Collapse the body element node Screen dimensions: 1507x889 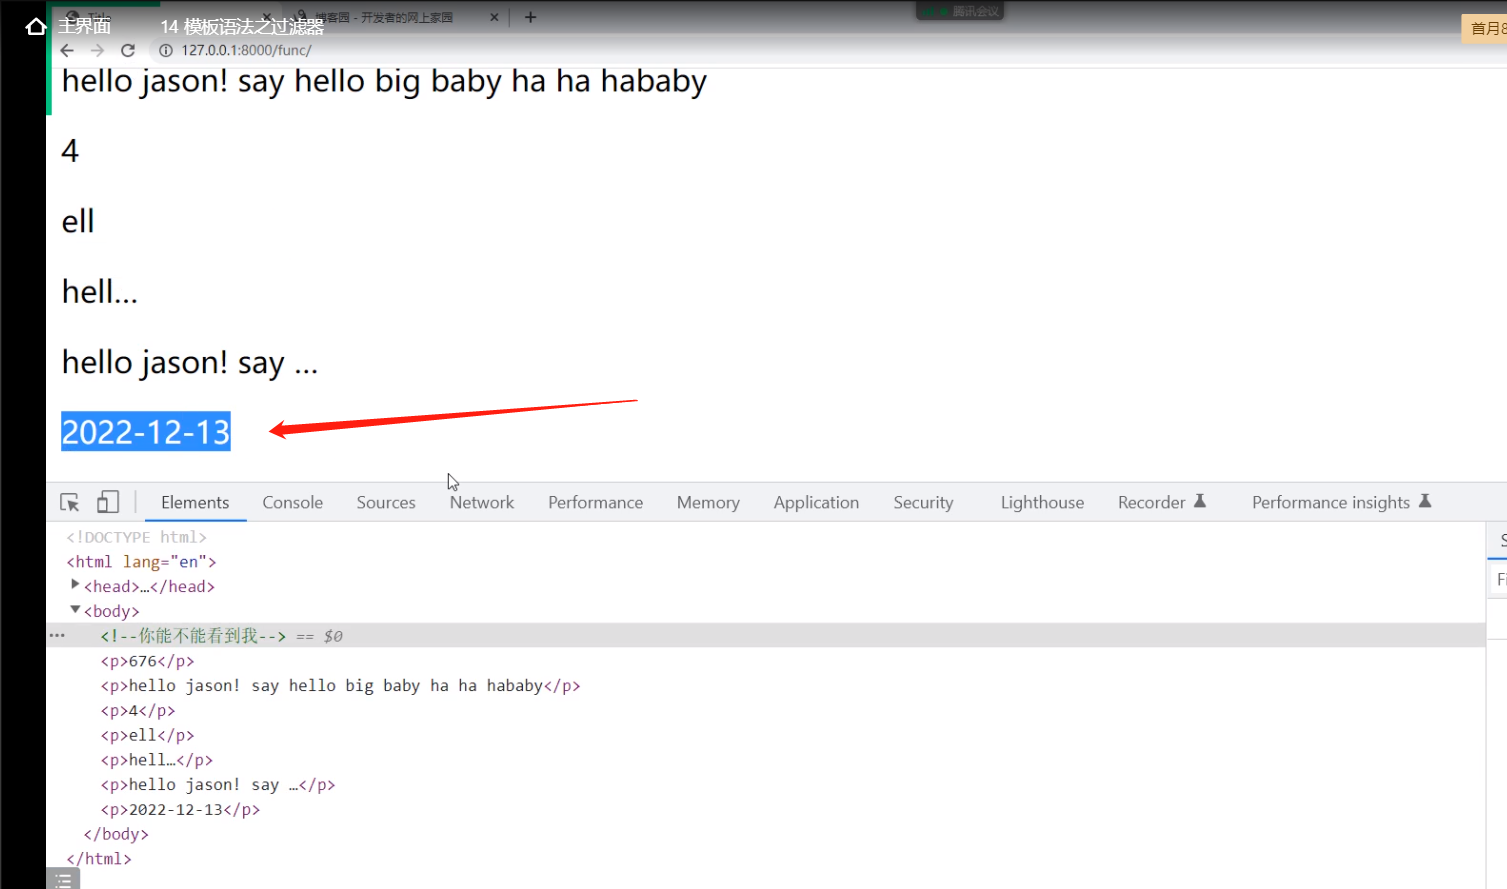click(x=75, y=609)
